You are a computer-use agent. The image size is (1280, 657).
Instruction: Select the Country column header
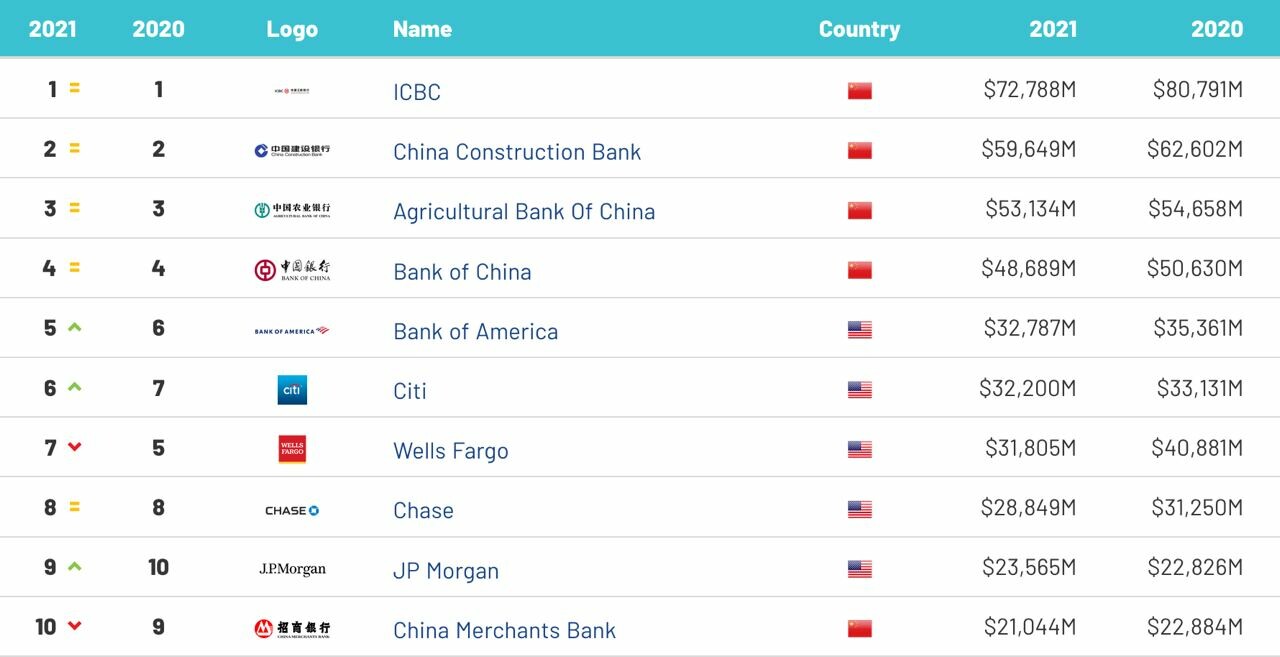pos(859,29)
